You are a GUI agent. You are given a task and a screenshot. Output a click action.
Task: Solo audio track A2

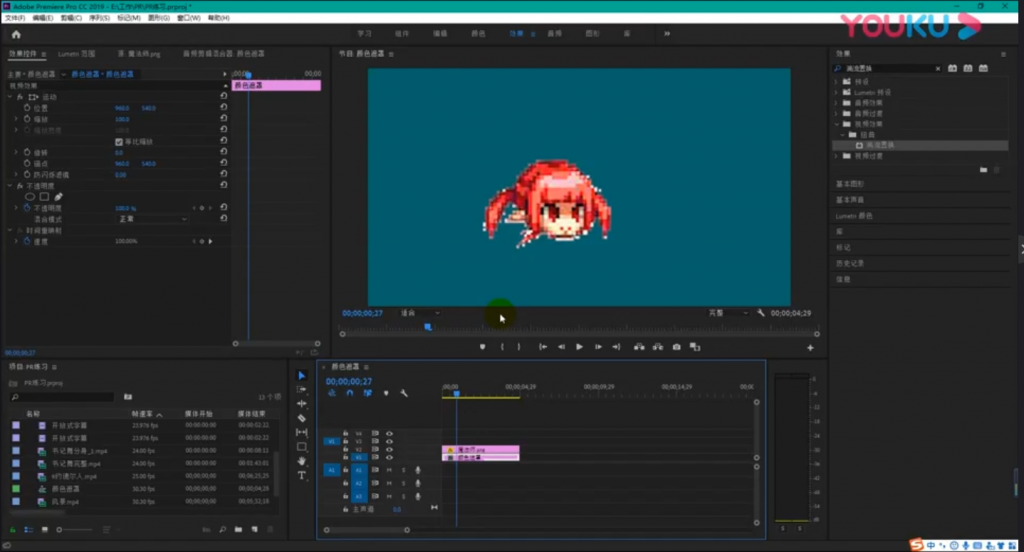[x=404, y=483]
